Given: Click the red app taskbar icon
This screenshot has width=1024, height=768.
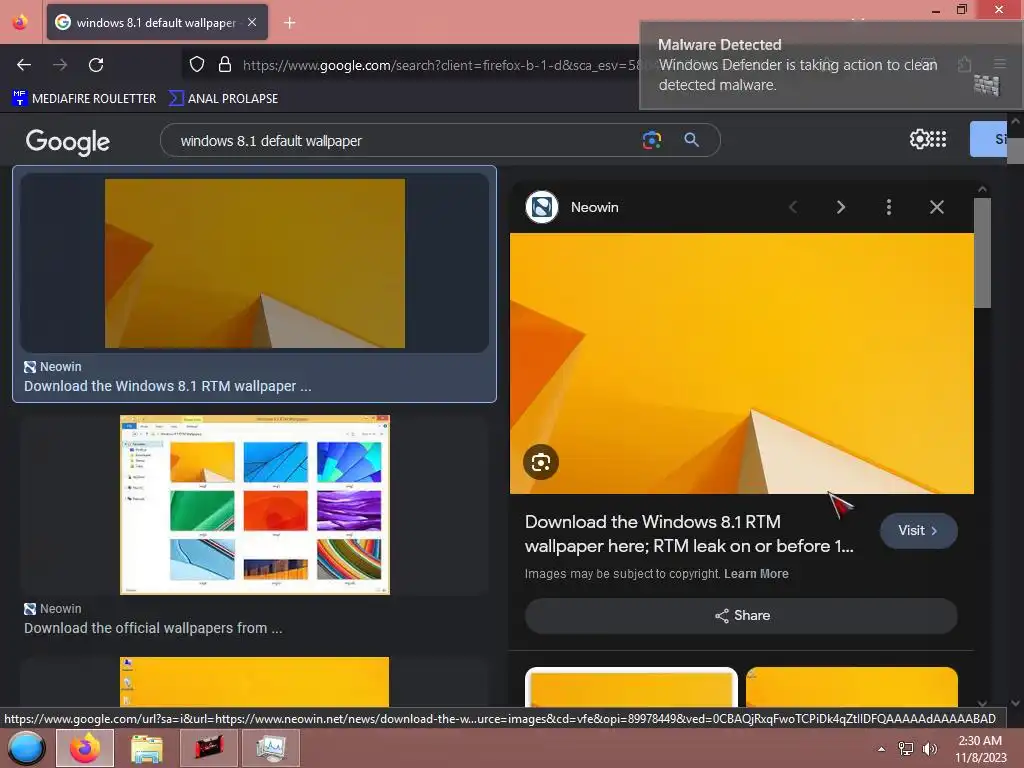Looking at the screenshot, I should tap(209, 748).
